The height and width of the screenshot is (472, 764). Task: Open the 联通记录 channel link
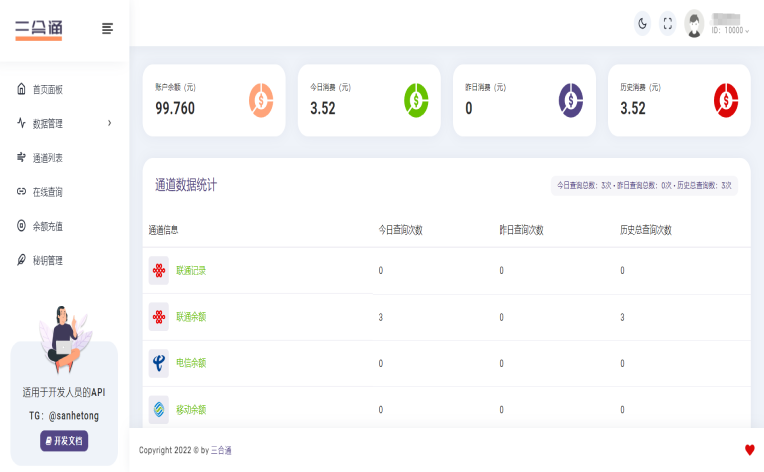pyautogui.click(x=191, y=271)
